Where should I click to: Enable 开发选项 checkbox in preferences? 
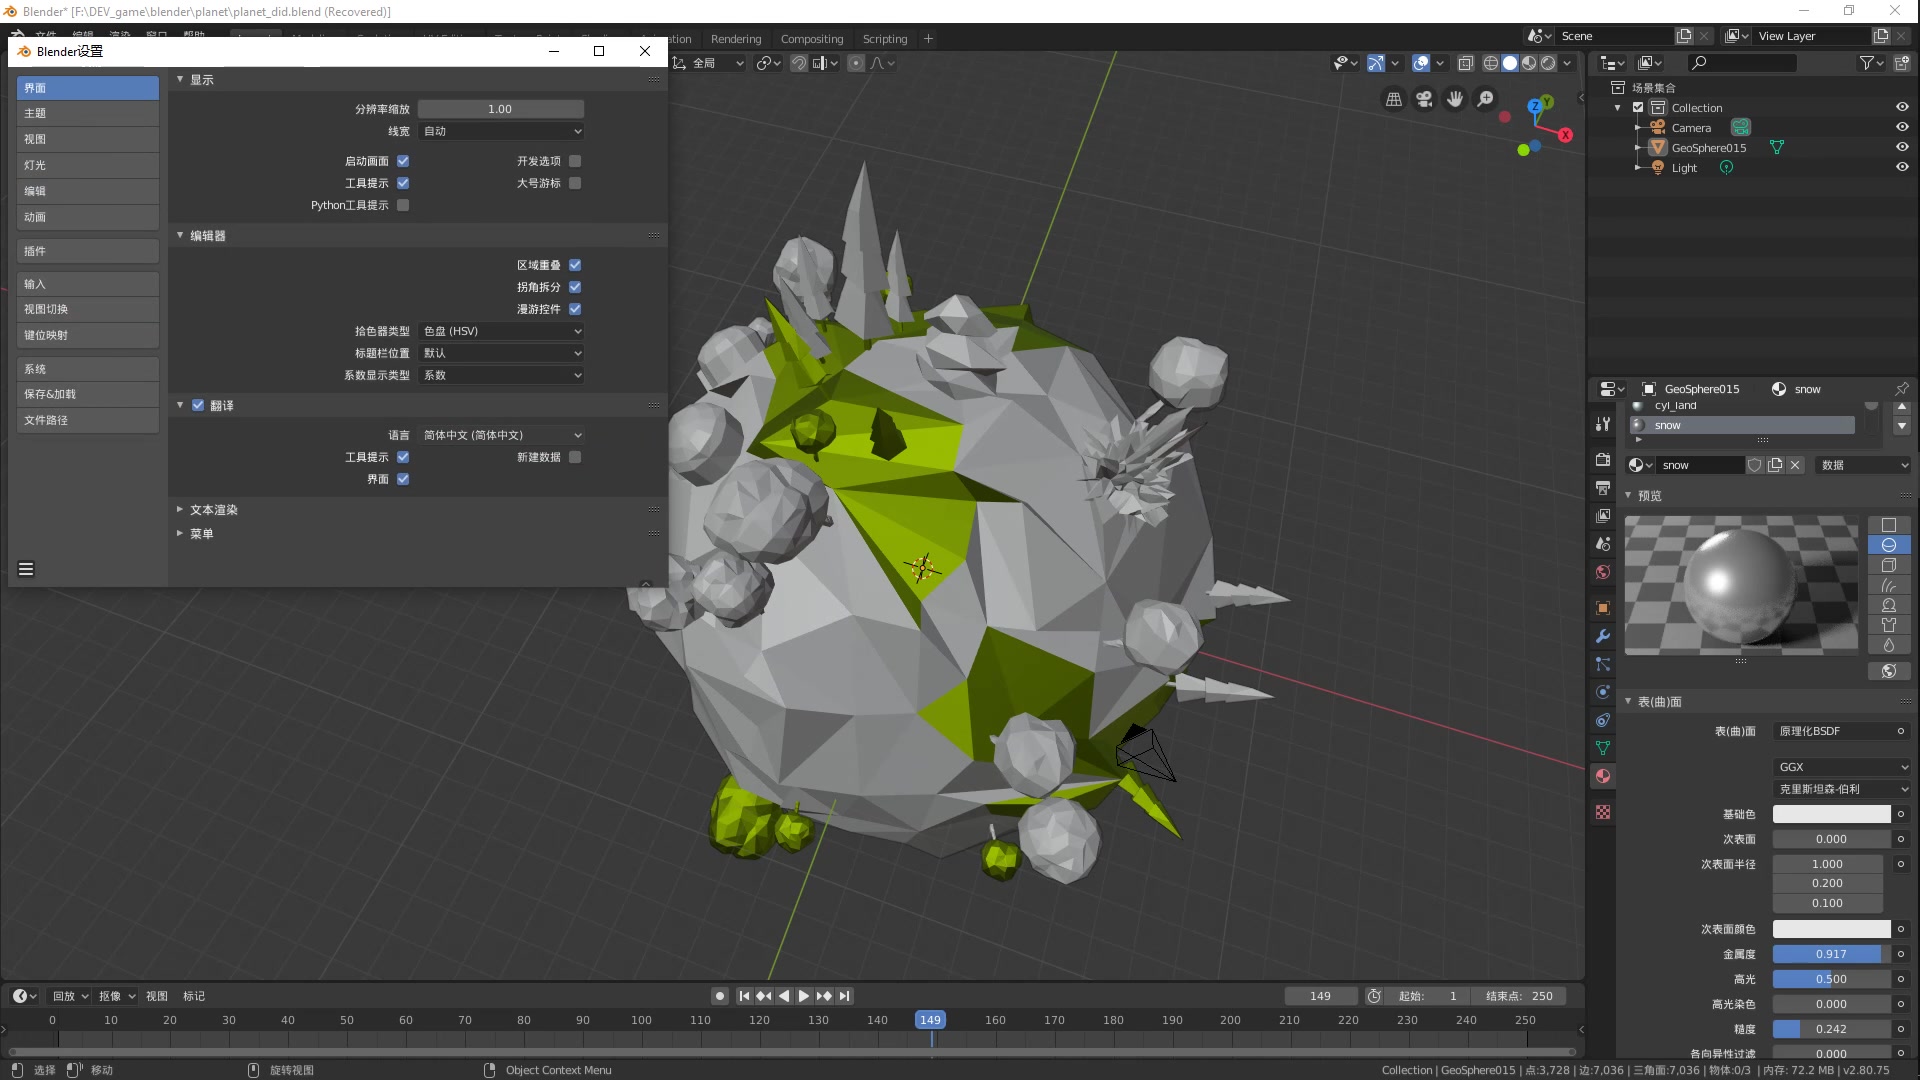[x=575, y=160]
